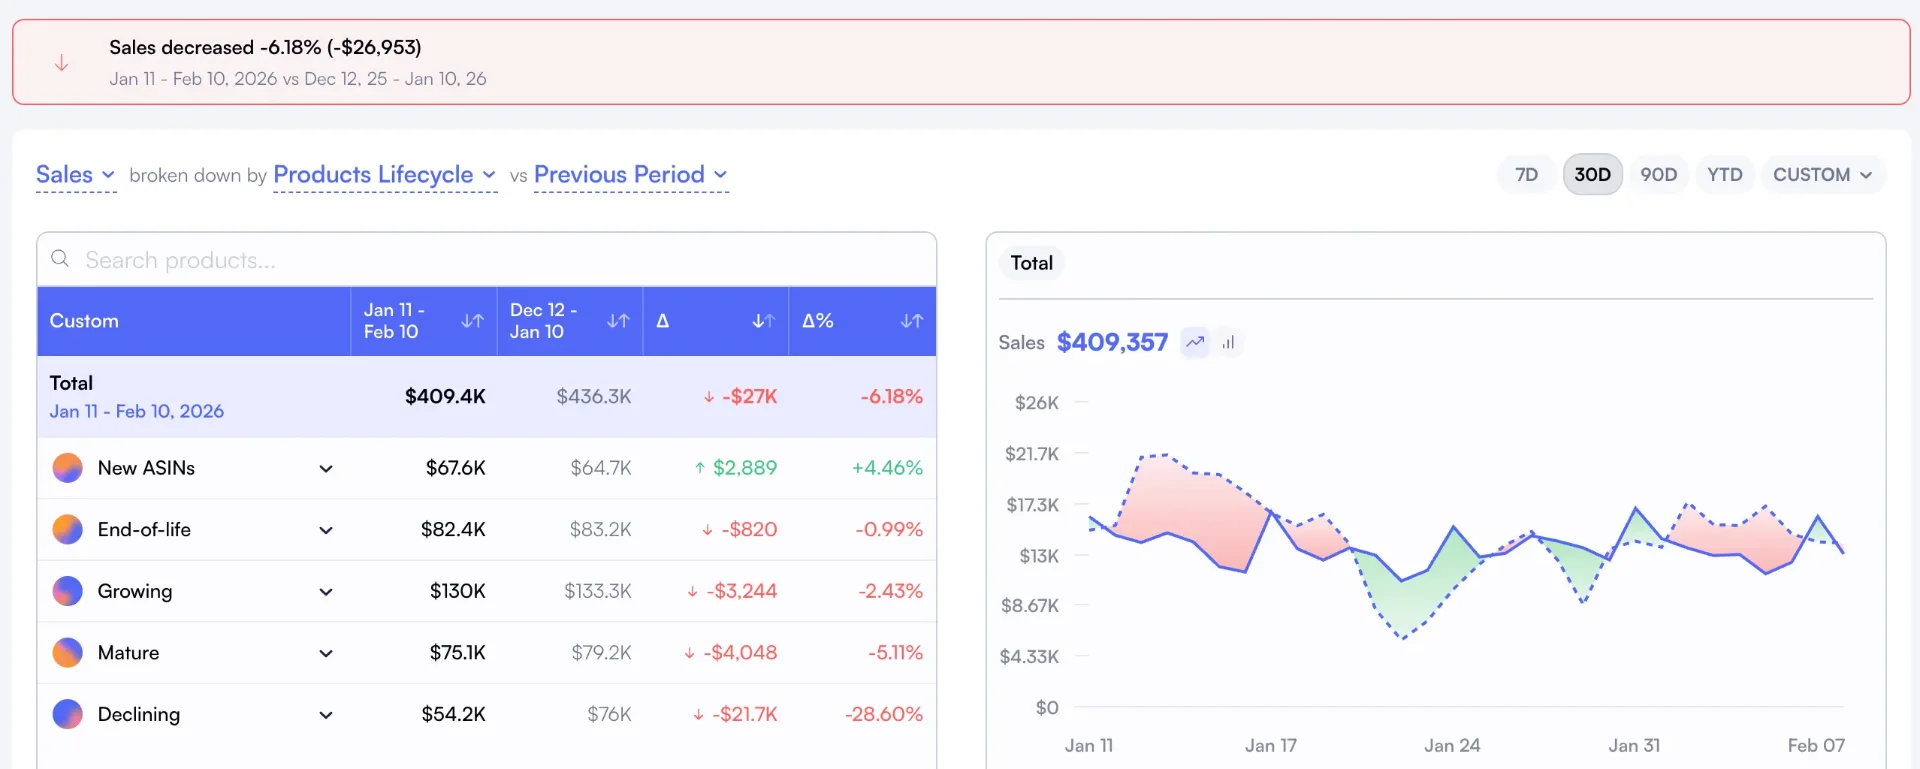Click the Total row date range link
This screenshot has height=769, width=1920.
coord(137,411)
